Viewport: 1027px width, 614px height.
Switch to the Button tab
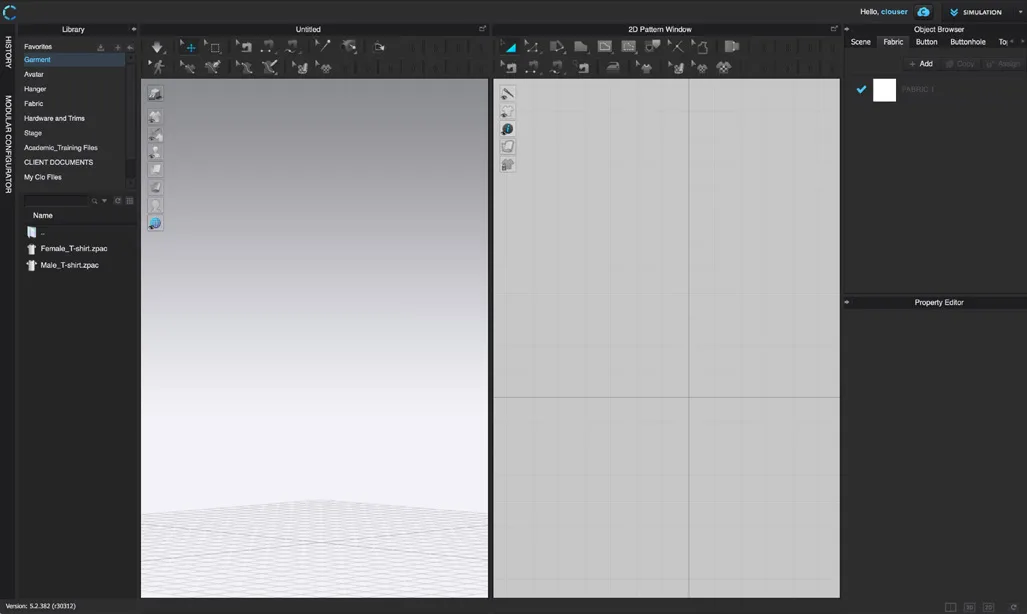click(x=926, y=42)
